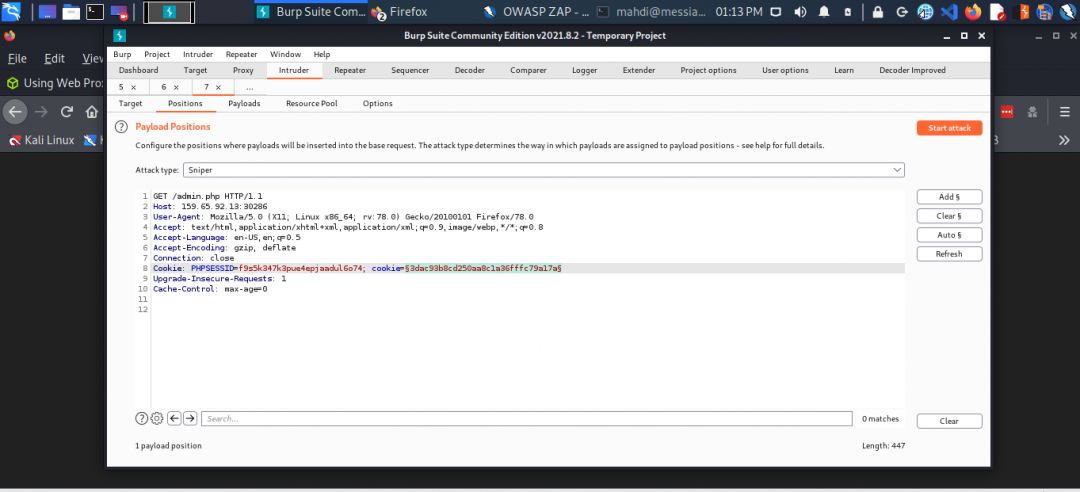This screenshot has height=492, width=1080.
Task: Click the Add § button
Action: pyautogui.click(x=949, y=197)
